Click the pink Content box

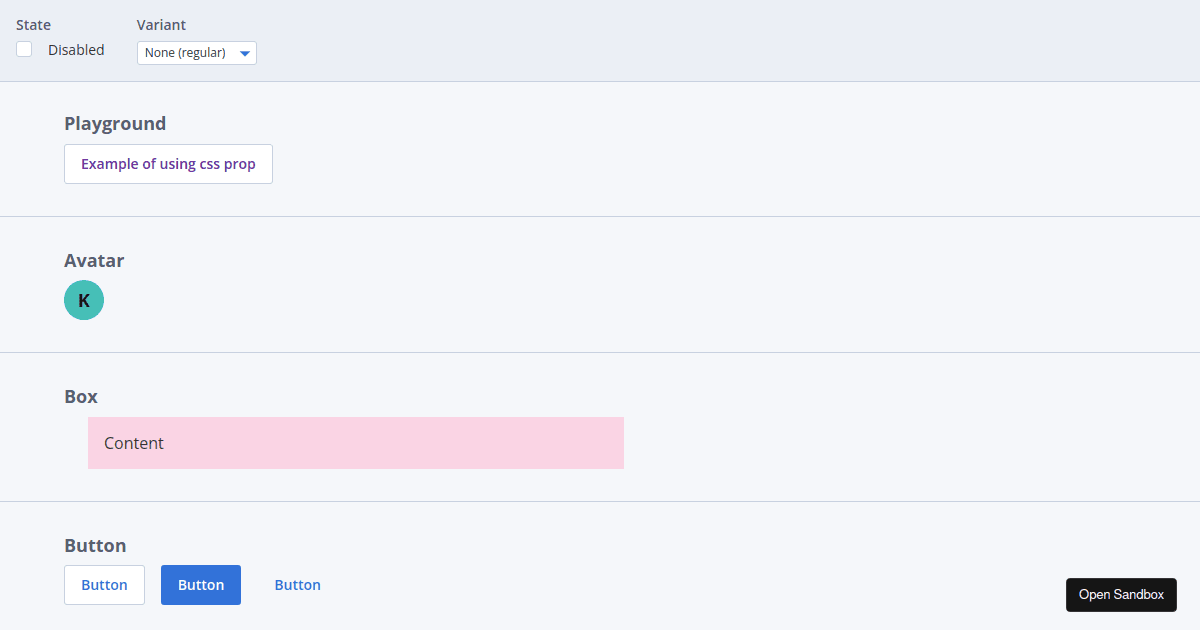[x=355, y=442]
